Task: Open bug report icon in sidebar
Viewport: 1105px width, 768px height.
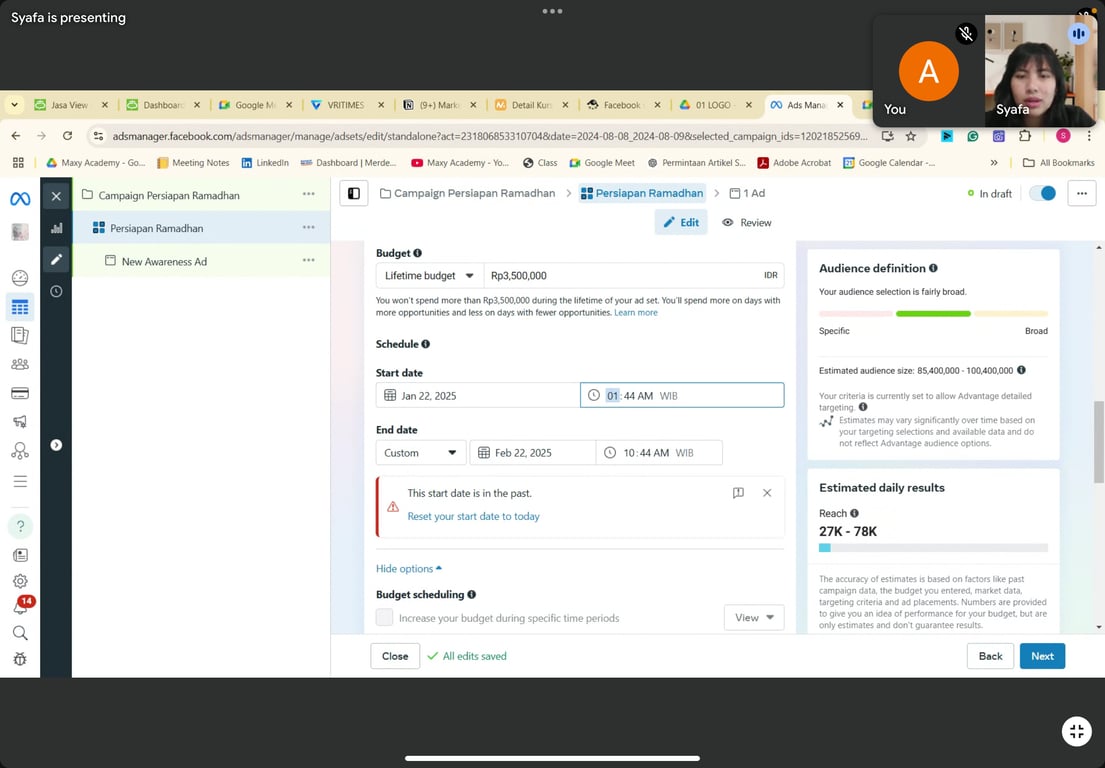Action: [20, 659]
